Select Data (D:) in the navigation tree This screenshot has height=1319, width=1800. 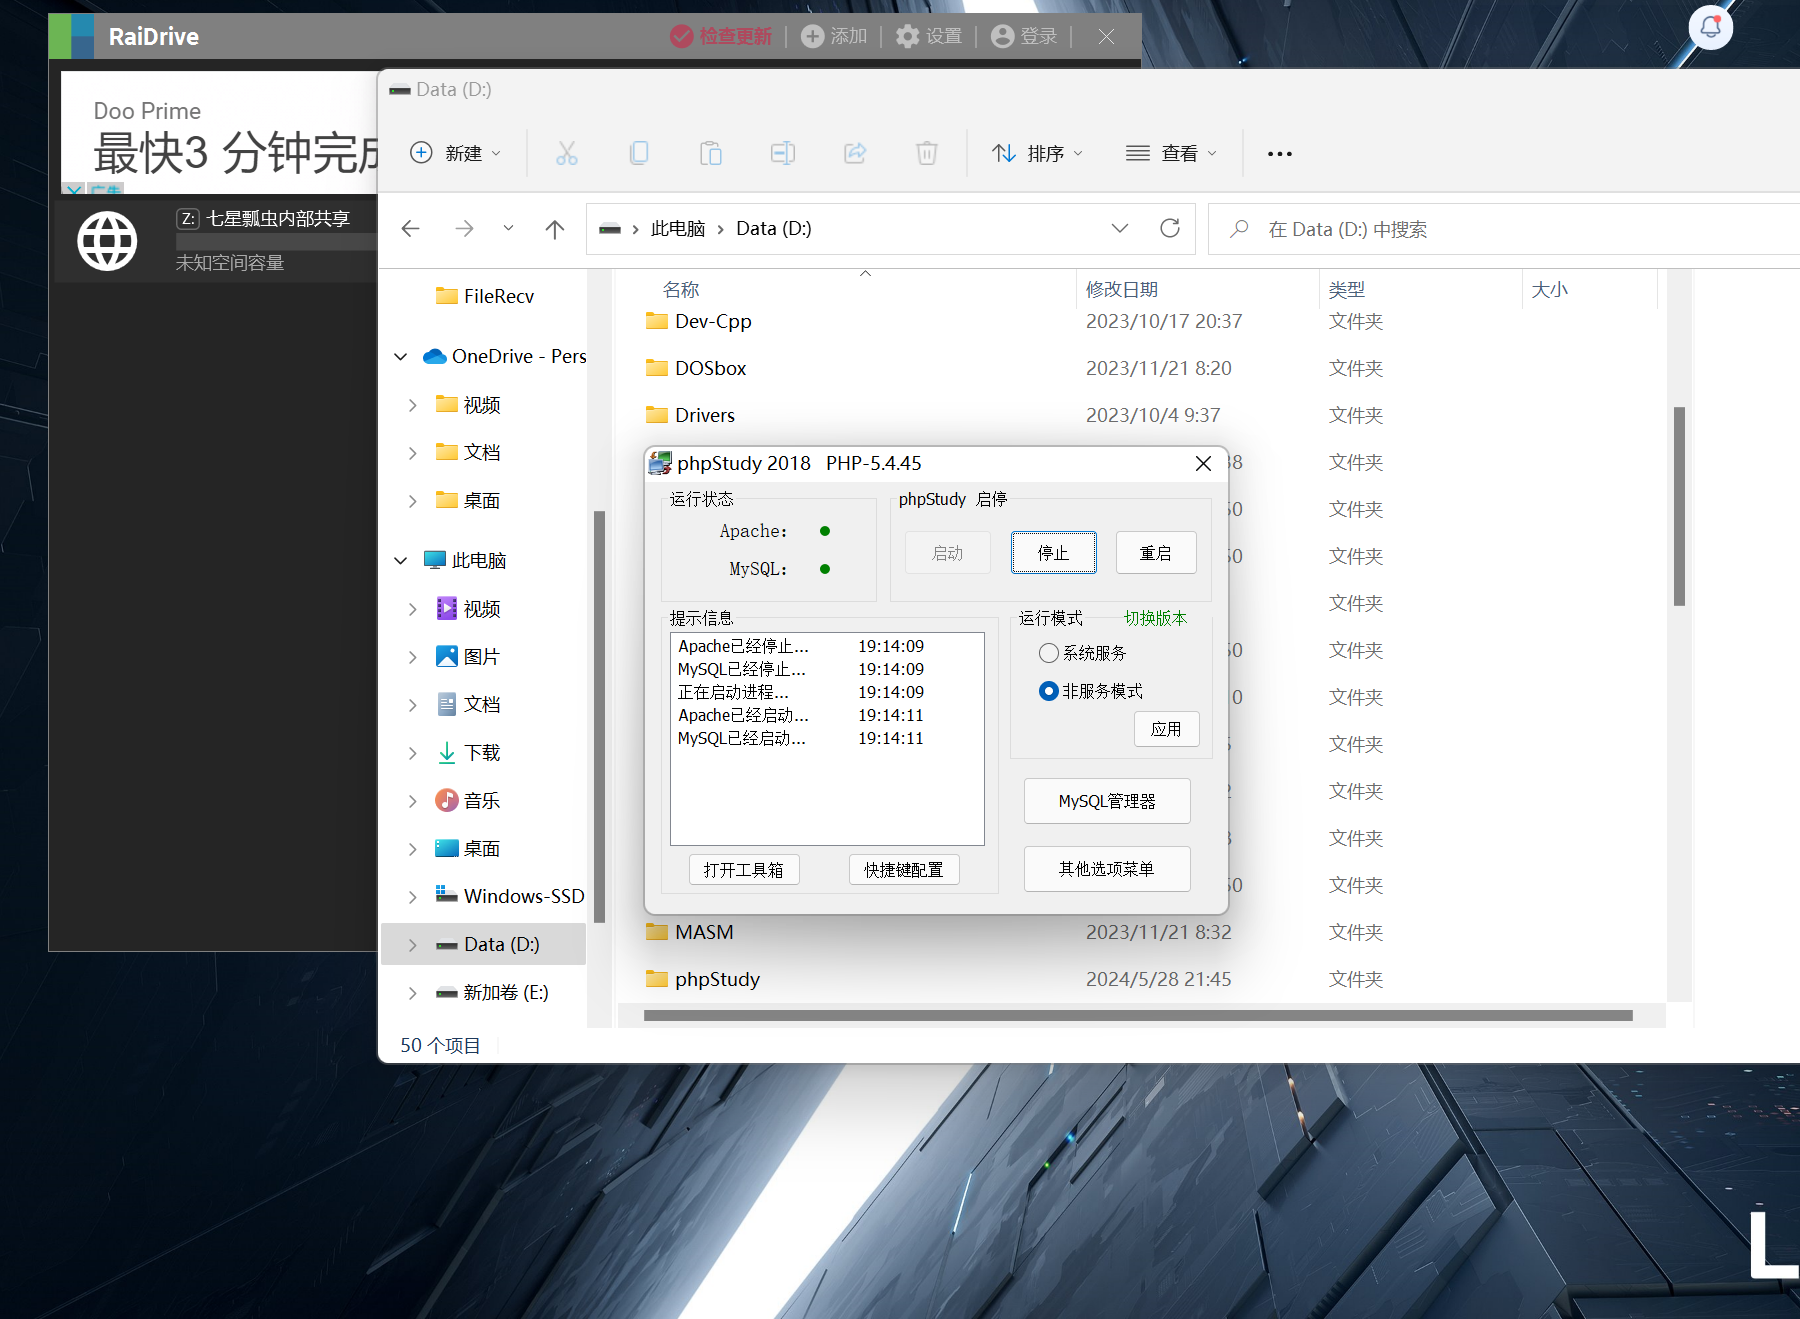[484, 944]
